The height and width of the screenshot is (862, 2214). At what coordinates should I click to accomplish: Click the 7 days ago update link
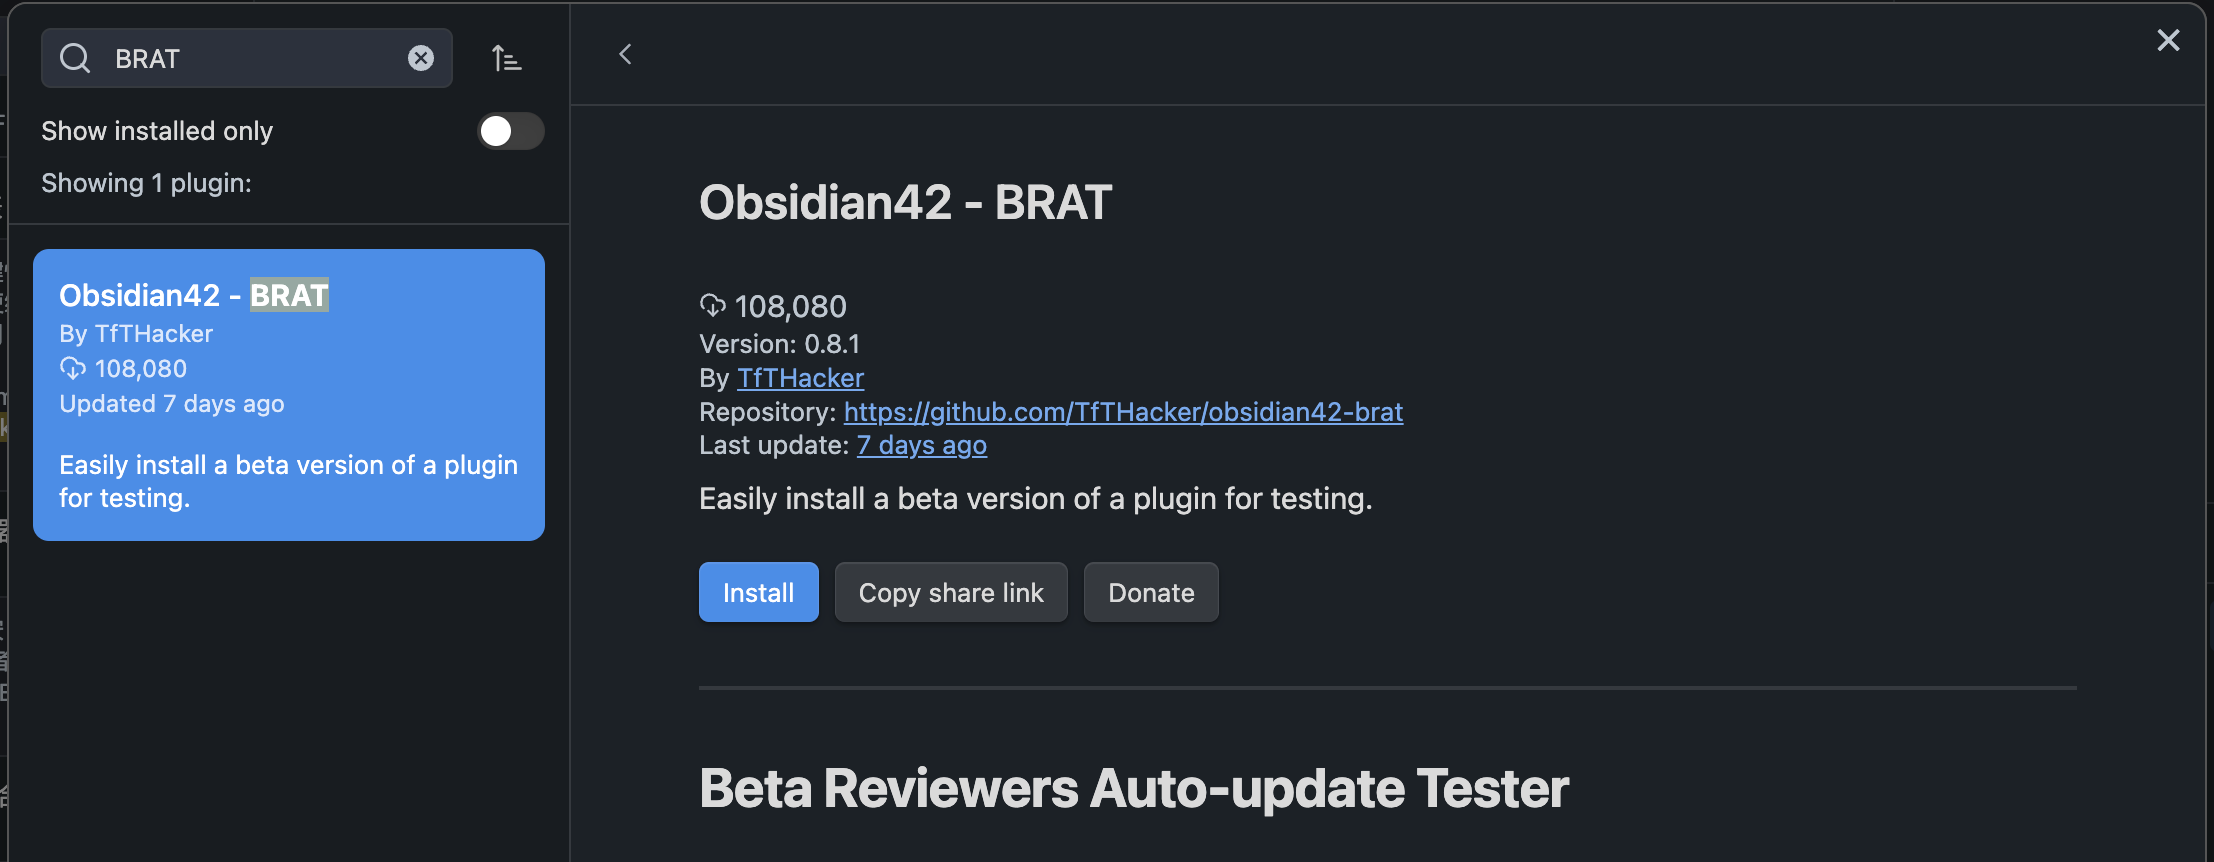(x=921, y=445)
